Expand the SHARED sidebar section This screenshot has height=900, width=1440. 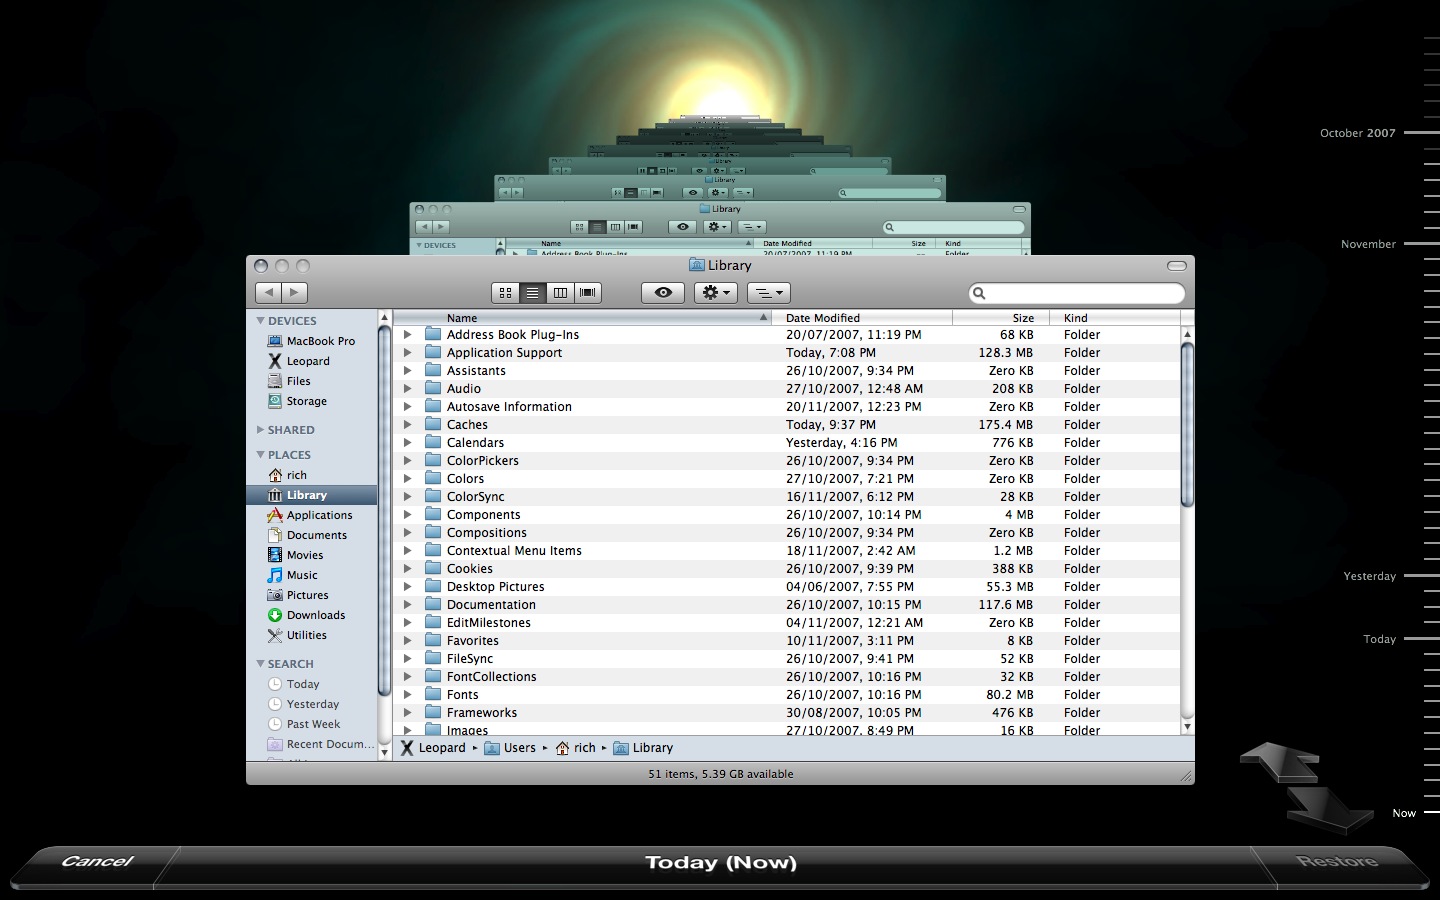click(261, 430)
